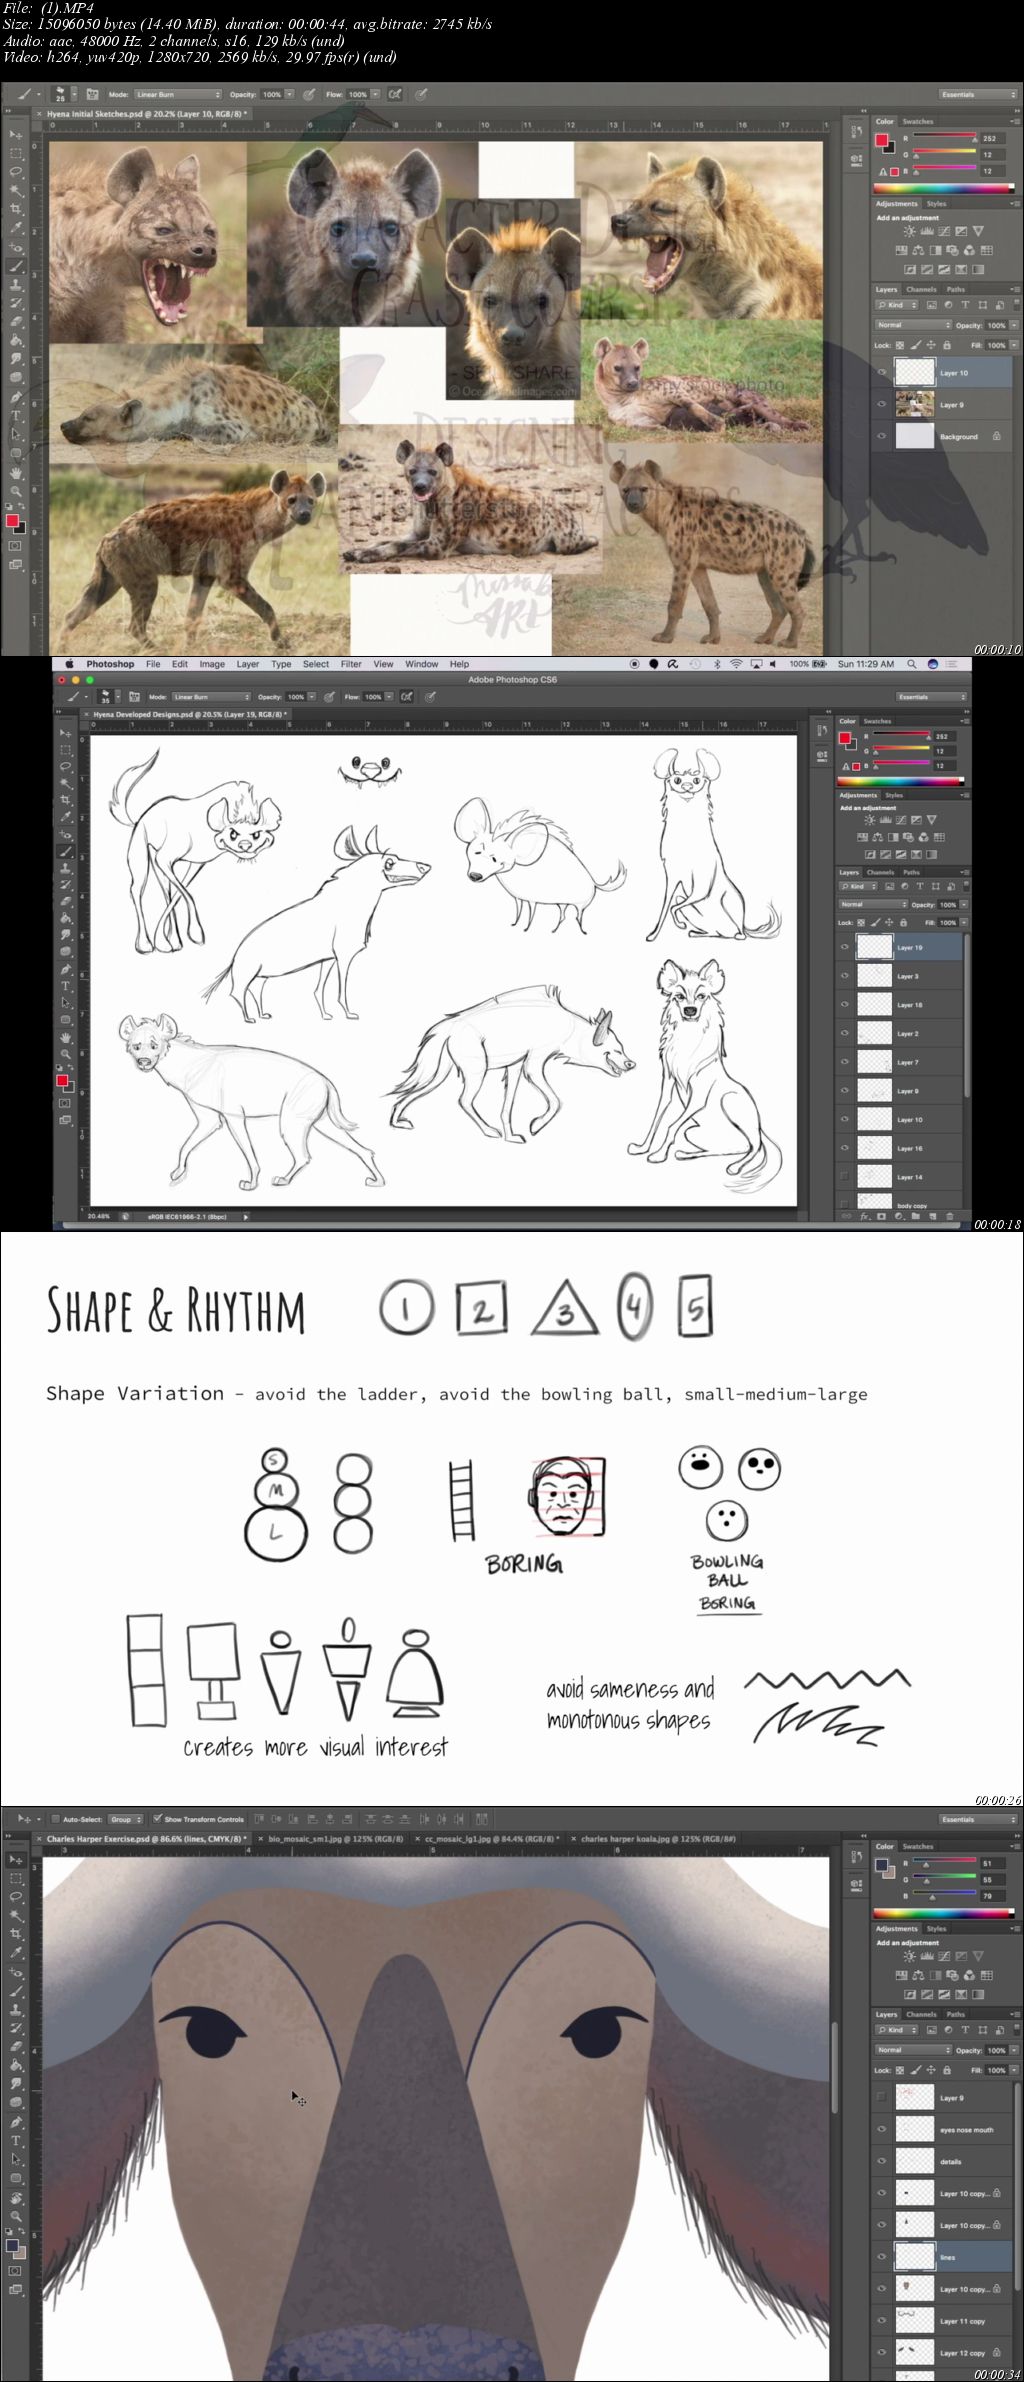The width and height of the screenshot is (1024, 2382).
Task: Hide Layer 19 in Hyena Developed Designs window
Action: [845, 947]
